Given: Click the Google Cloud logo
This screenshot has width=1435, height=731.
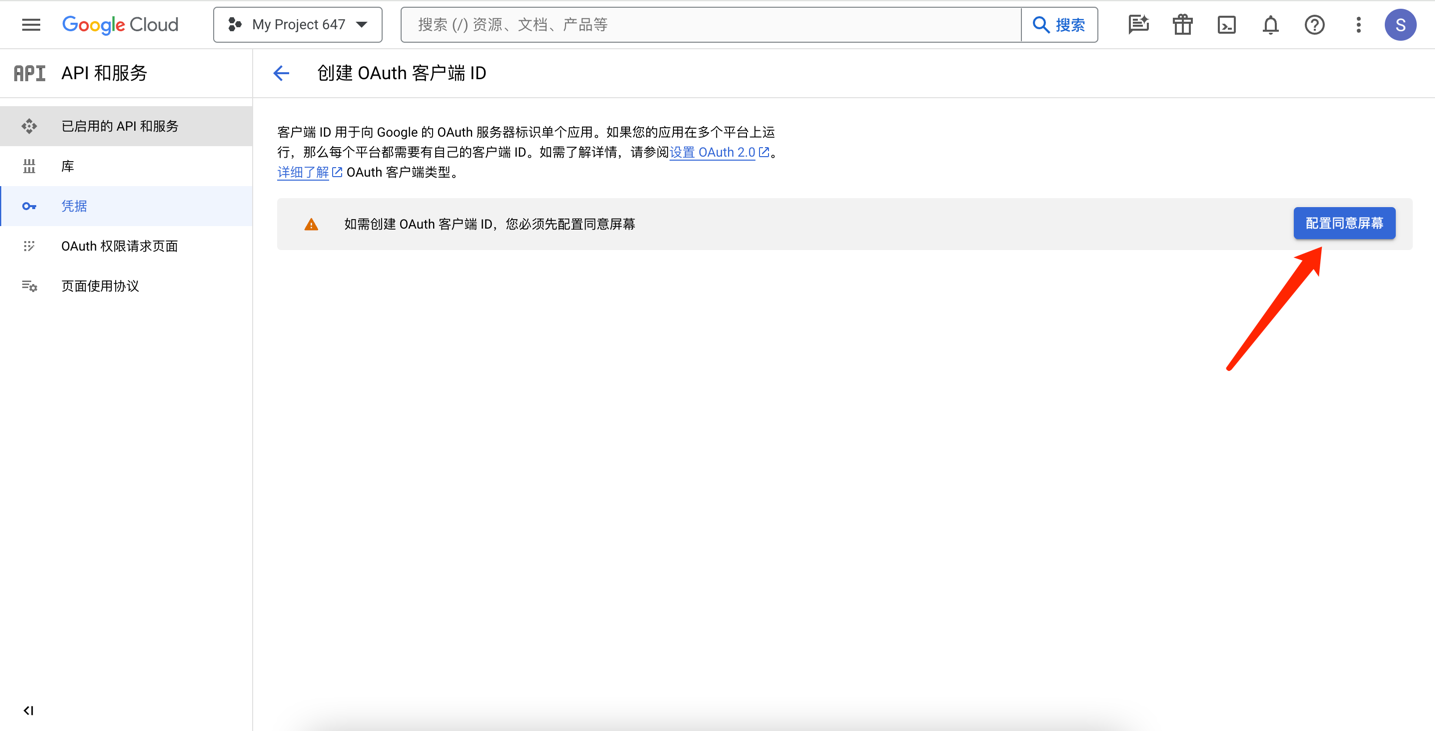Looking at the screenshot, I should point(120,24).
